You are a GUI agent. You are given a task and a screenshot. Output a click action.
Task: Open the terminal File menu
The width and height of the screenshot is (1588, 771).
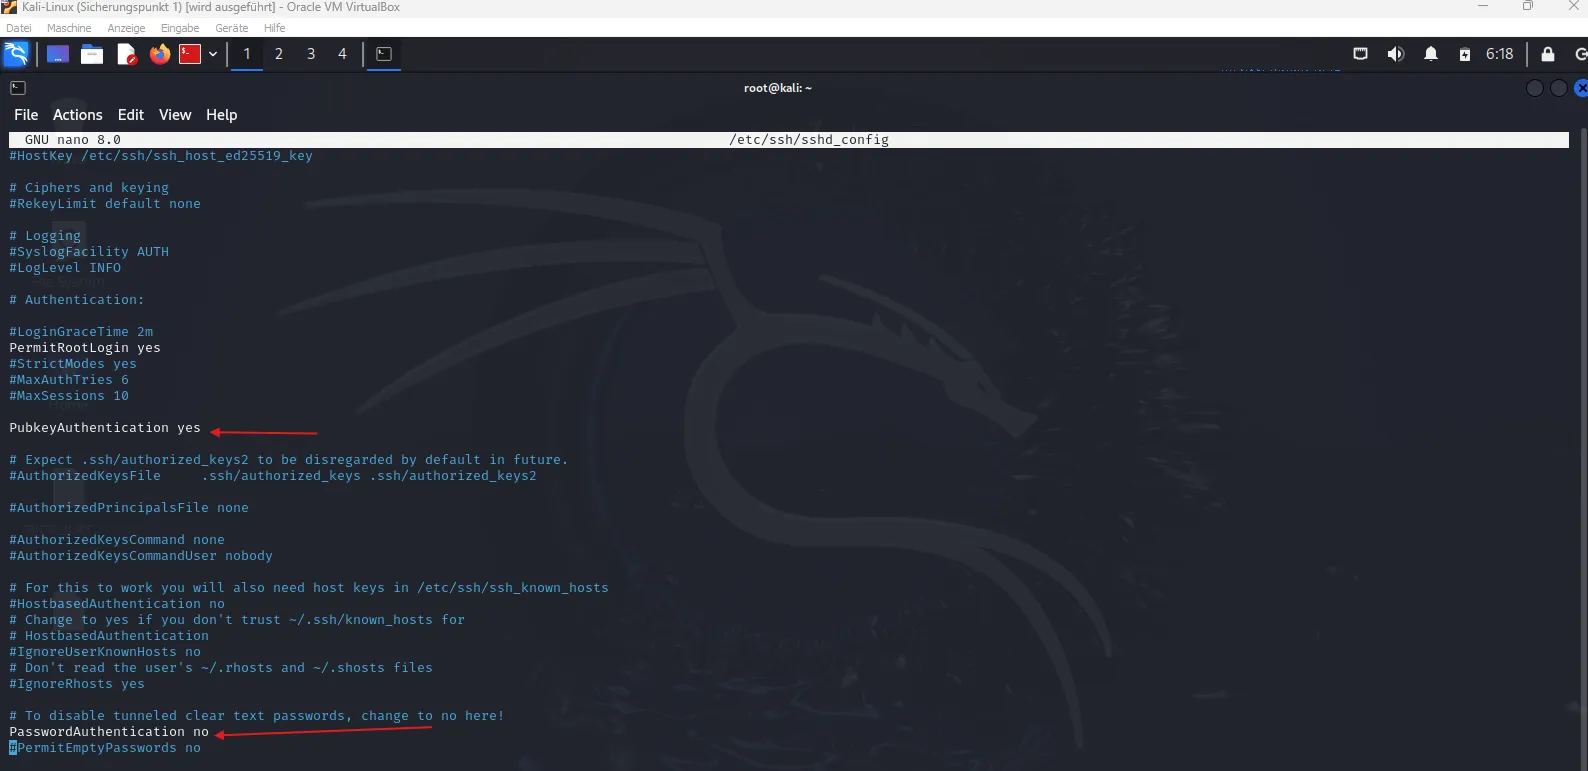[26, 115]
